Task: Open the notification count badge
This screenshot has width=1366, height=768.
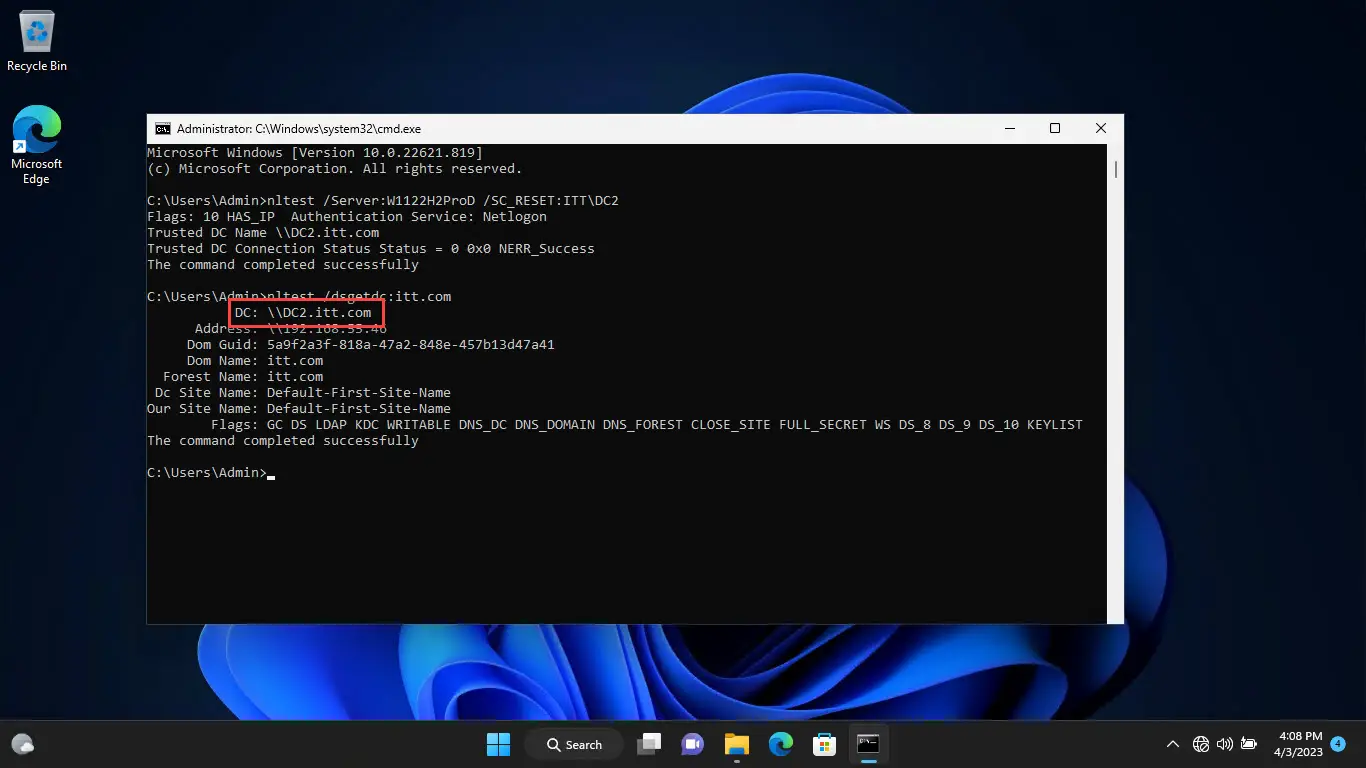Action: 1338,744
